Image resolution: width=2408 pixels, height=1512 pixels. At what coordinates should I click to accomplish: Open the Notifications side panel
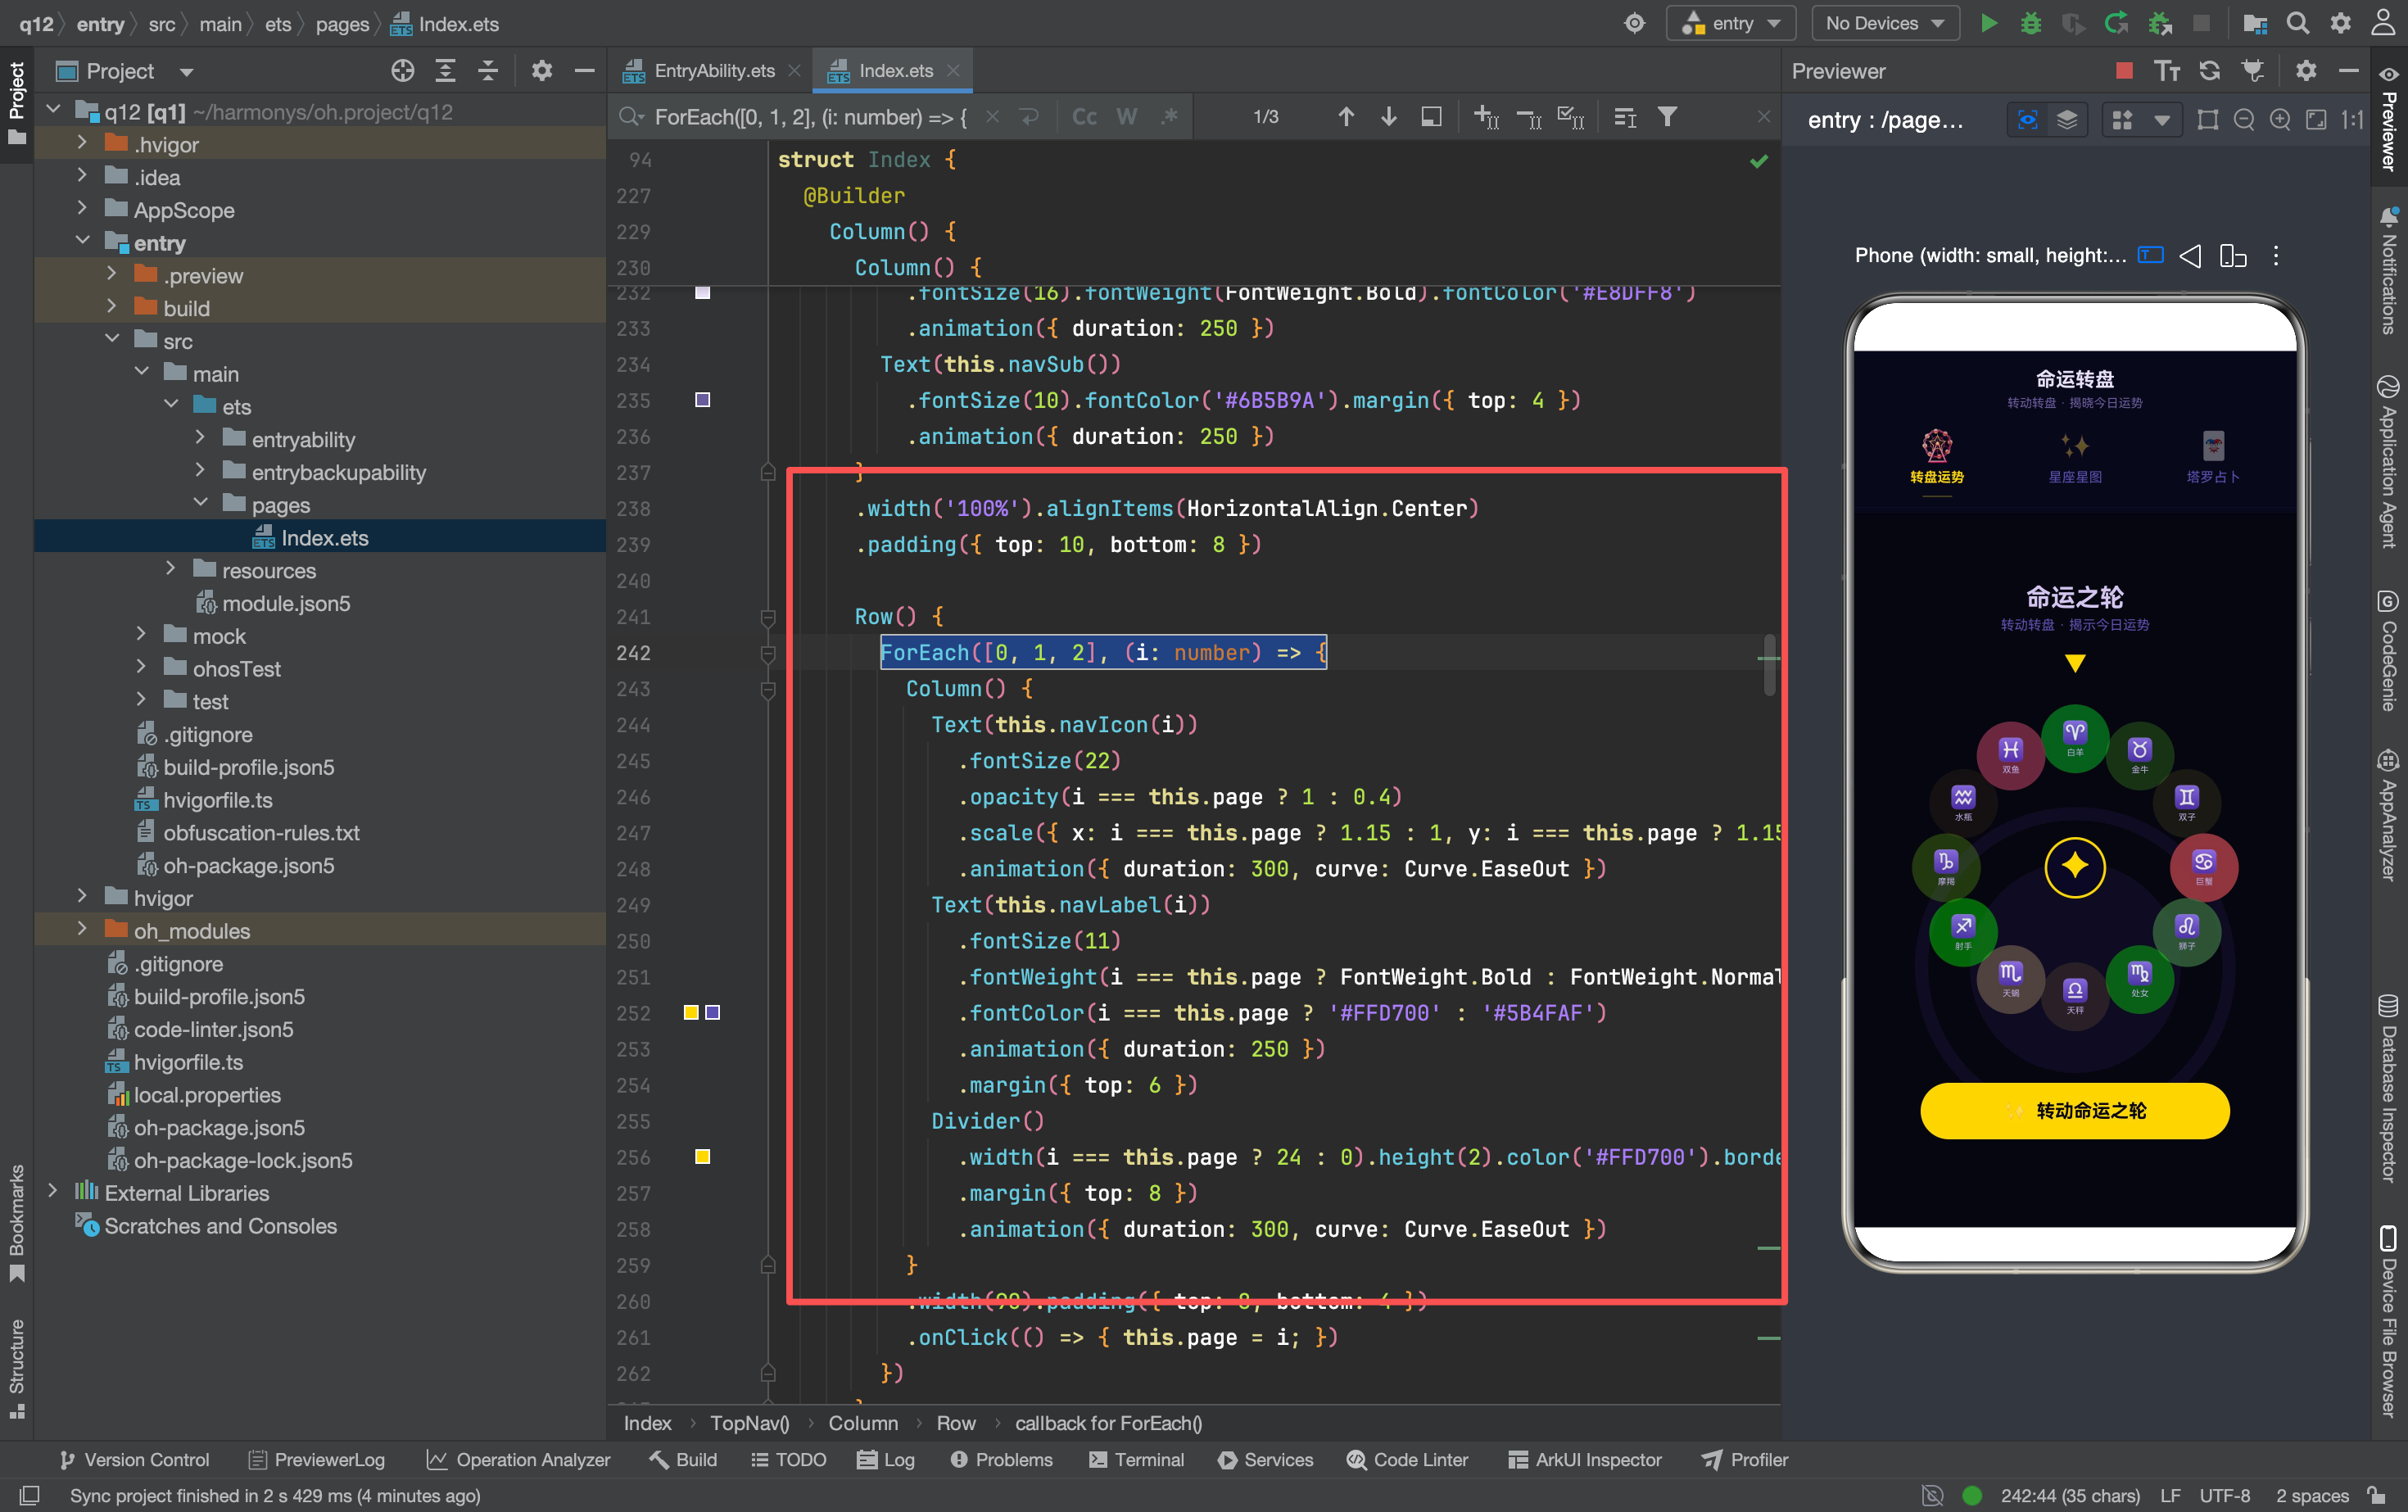(x=2390, y=272)
